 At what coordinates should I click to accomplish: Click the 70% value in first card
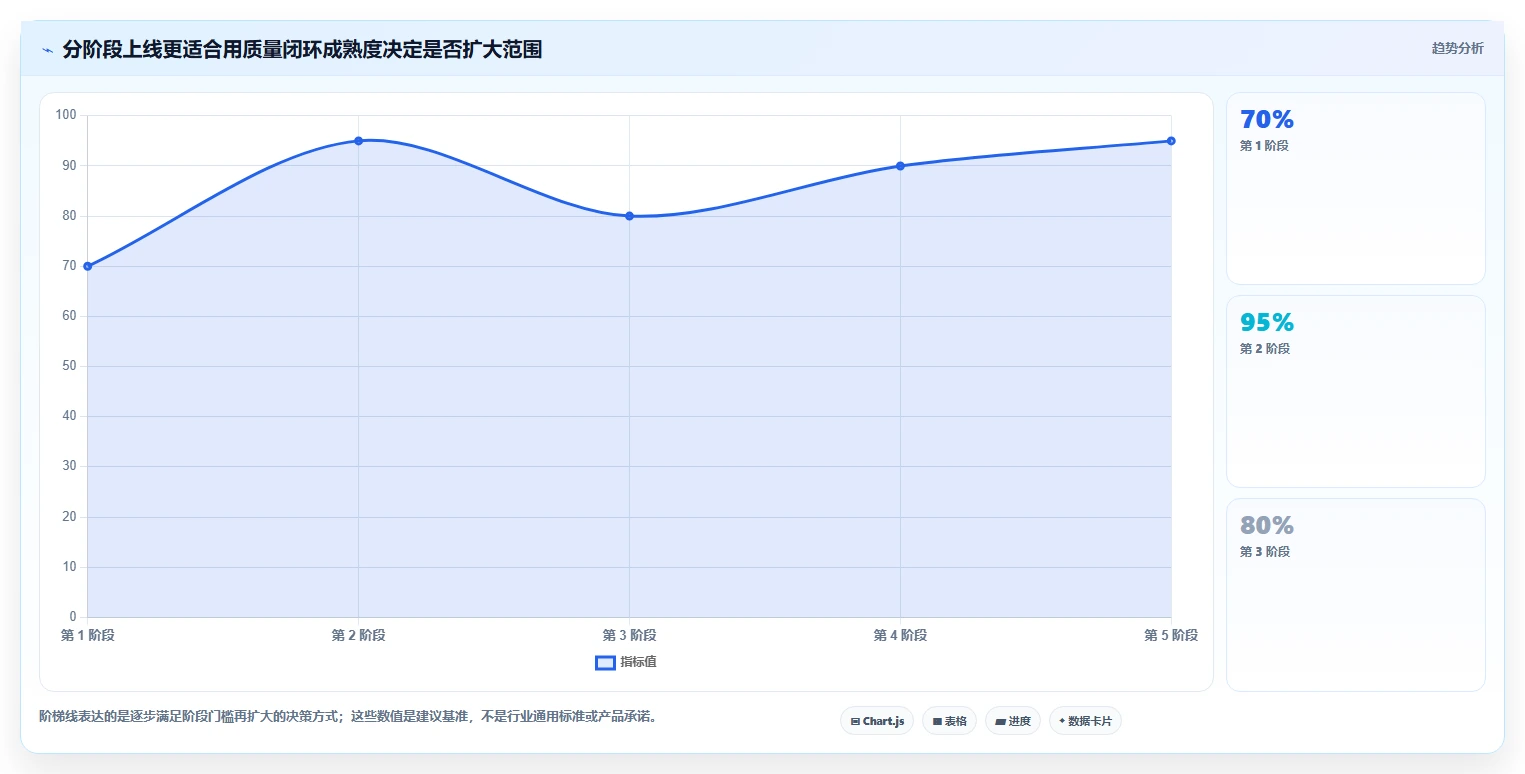(1267, 119)
